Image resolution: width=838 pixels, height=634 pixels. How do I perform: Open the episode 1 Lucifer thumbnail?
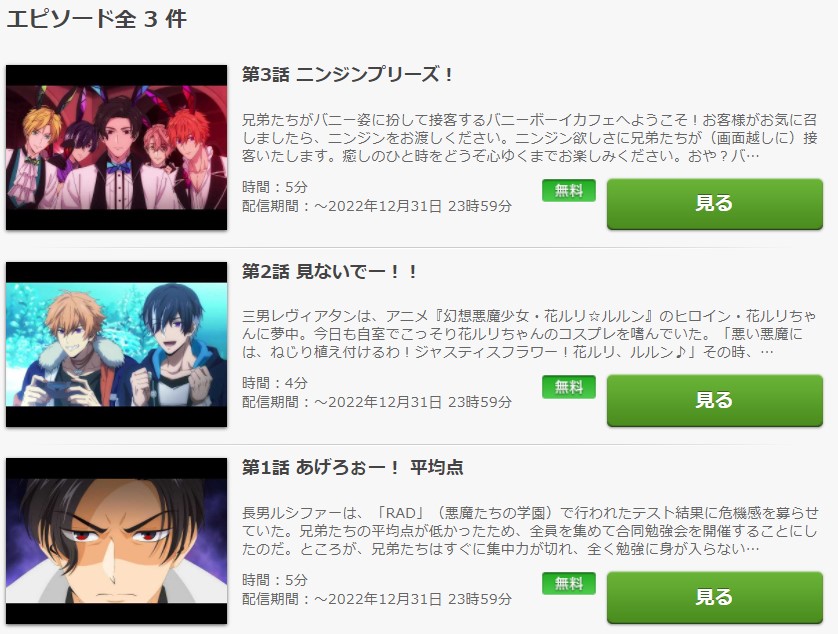pyautogui.click(x=117, y=541)
